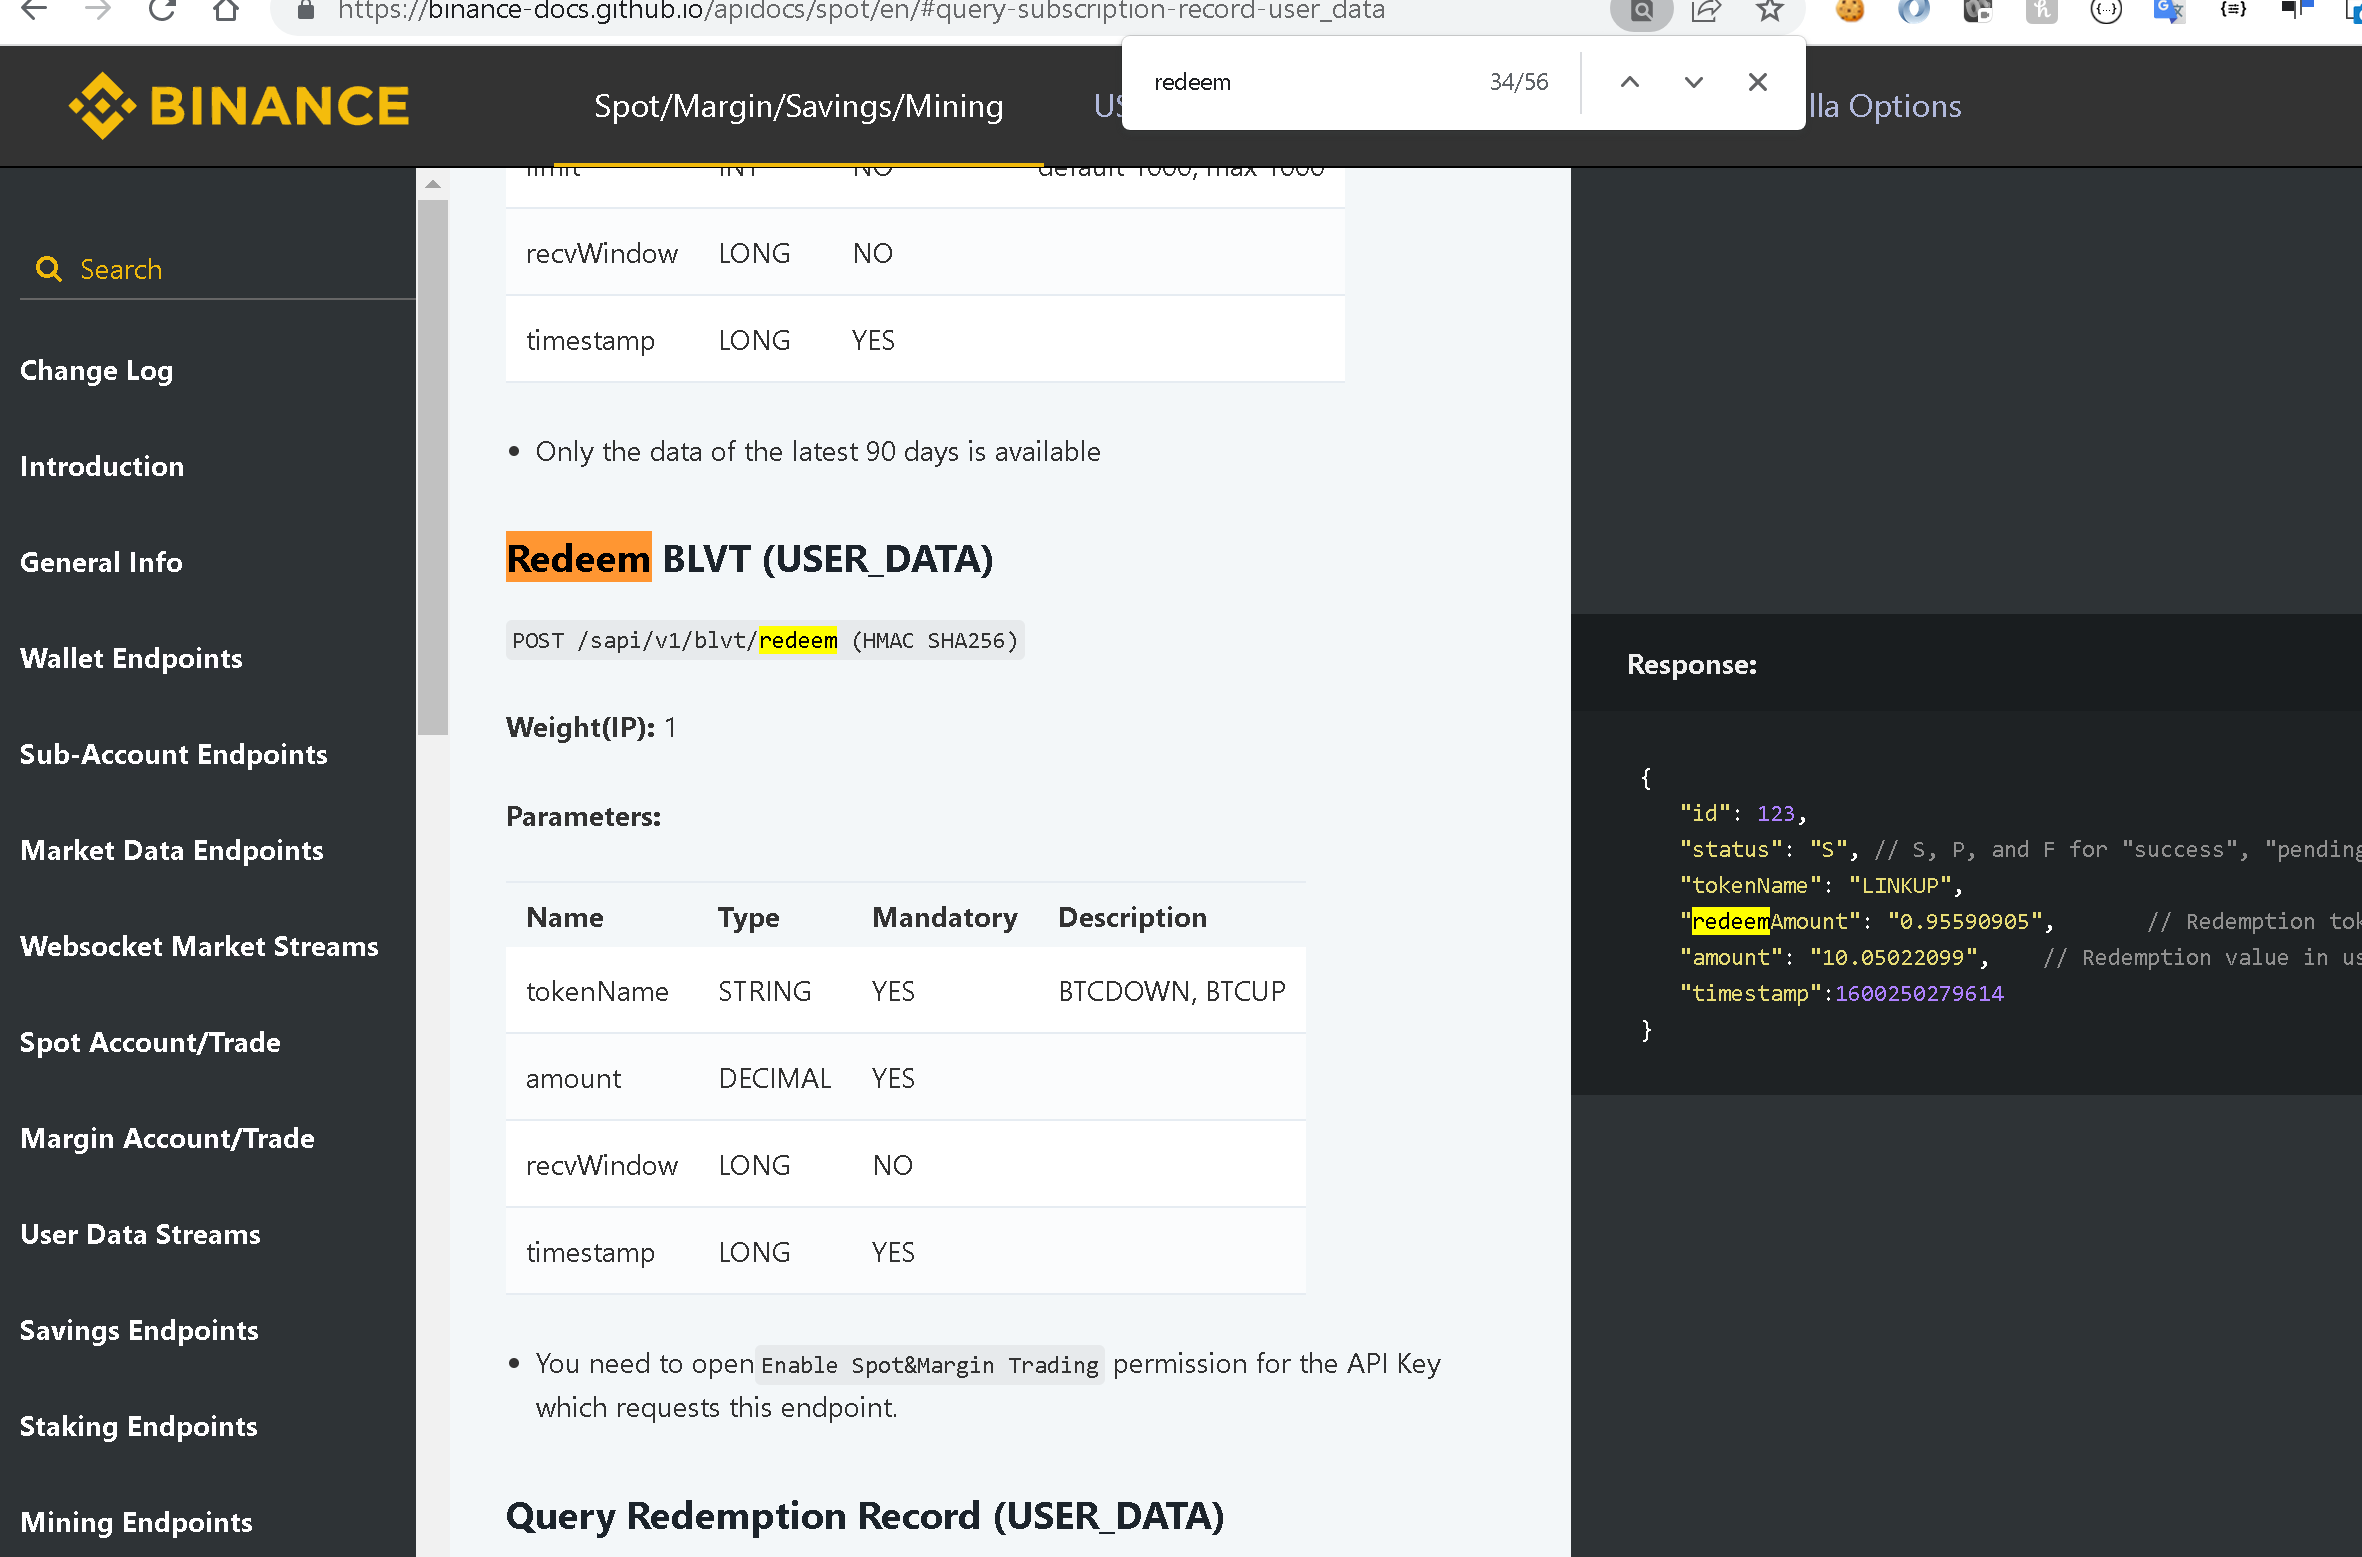The height and width of the screenshot is (1557, 2362).
Task: Jump to previous match with the up chevron
Action: click(x=1629, y=82)
